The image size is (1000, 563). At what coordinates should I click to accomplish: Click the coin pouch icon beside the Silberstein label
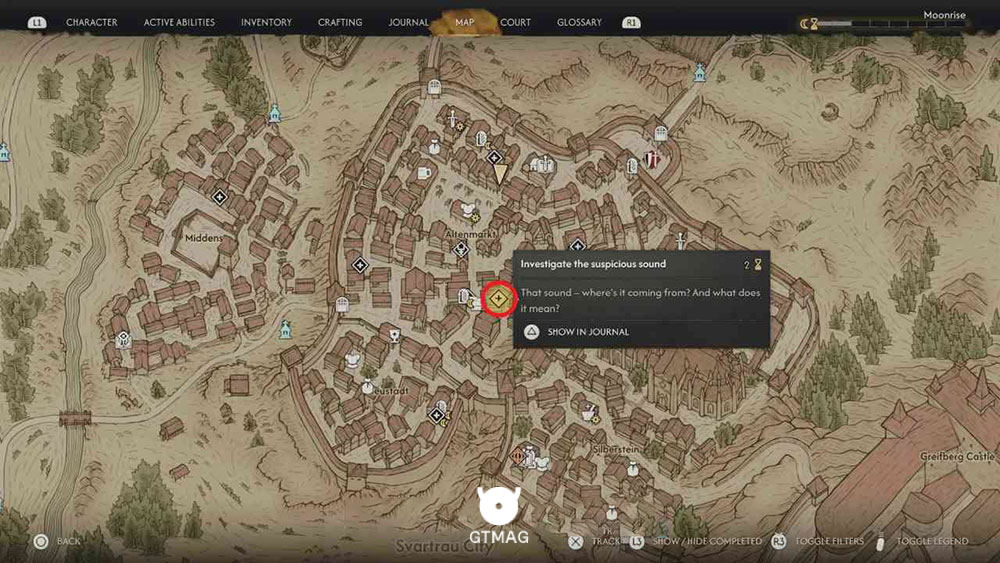point(632,469)
